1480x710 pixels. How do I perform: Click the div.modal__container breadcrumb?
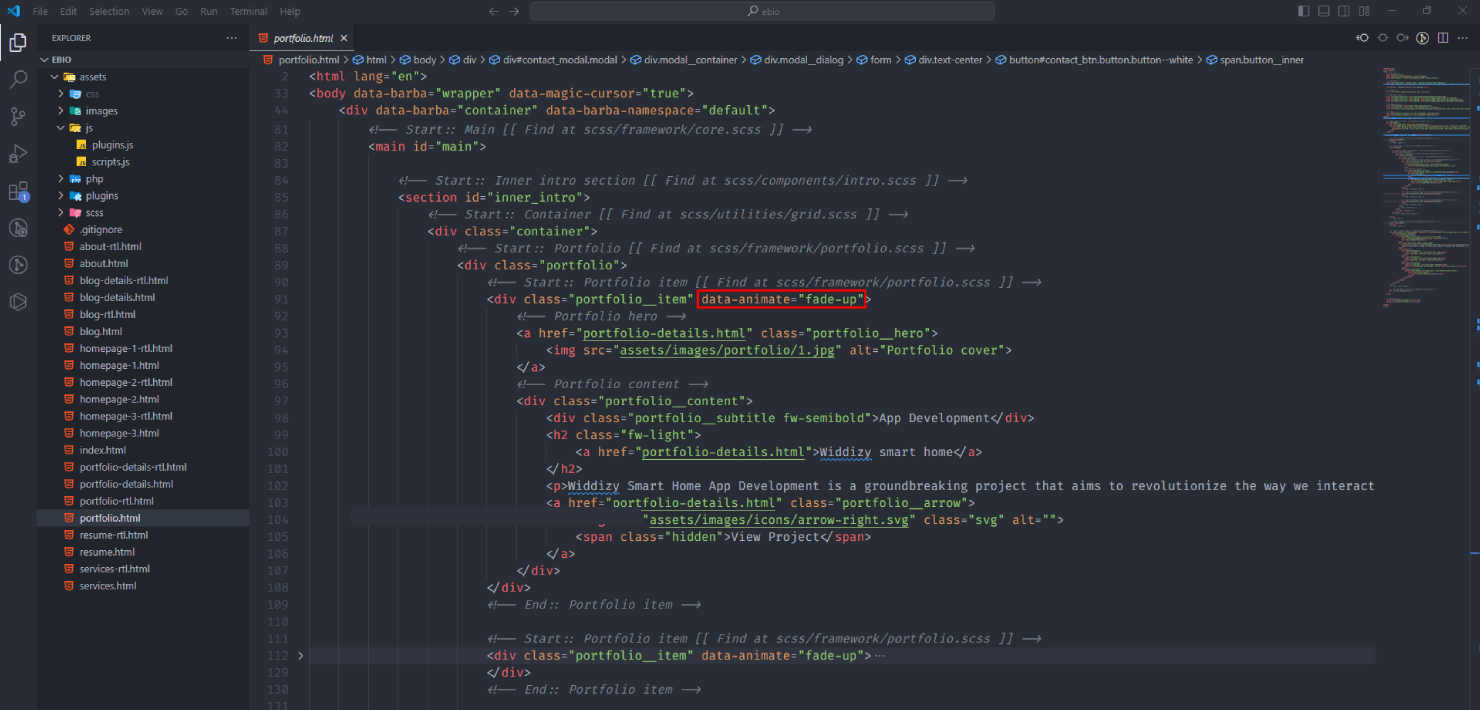pos(683,60)
